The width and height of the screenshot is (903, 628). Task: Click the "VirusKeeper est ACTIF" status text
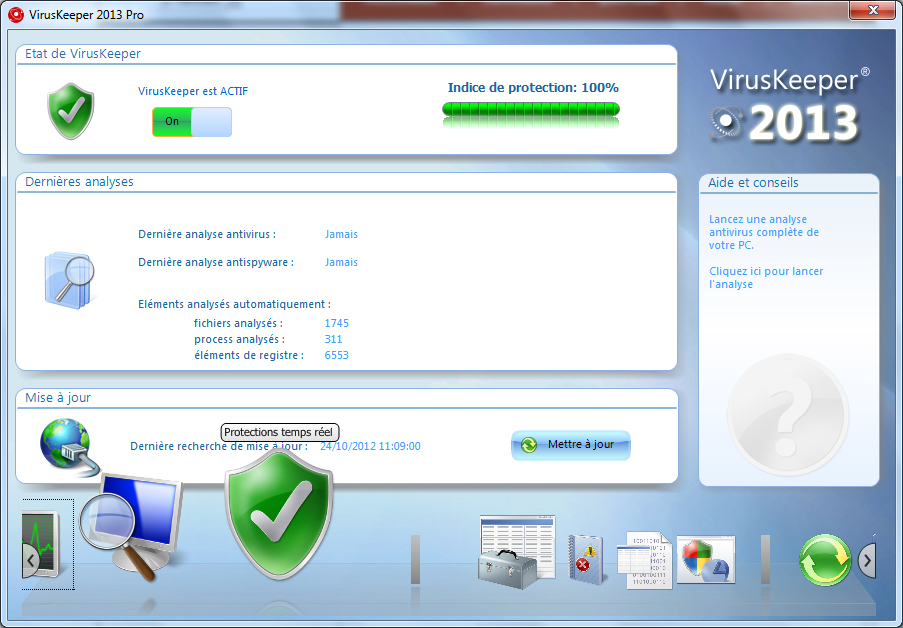pos(193,91)
